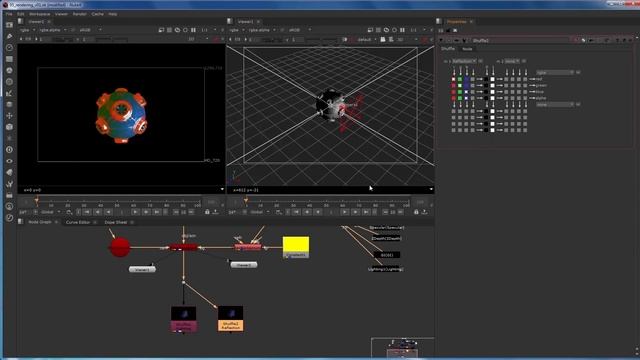Jump to first frame in left viewer
Image resolution: width=640 pixels, height=360 pixels.
(87, 212)
